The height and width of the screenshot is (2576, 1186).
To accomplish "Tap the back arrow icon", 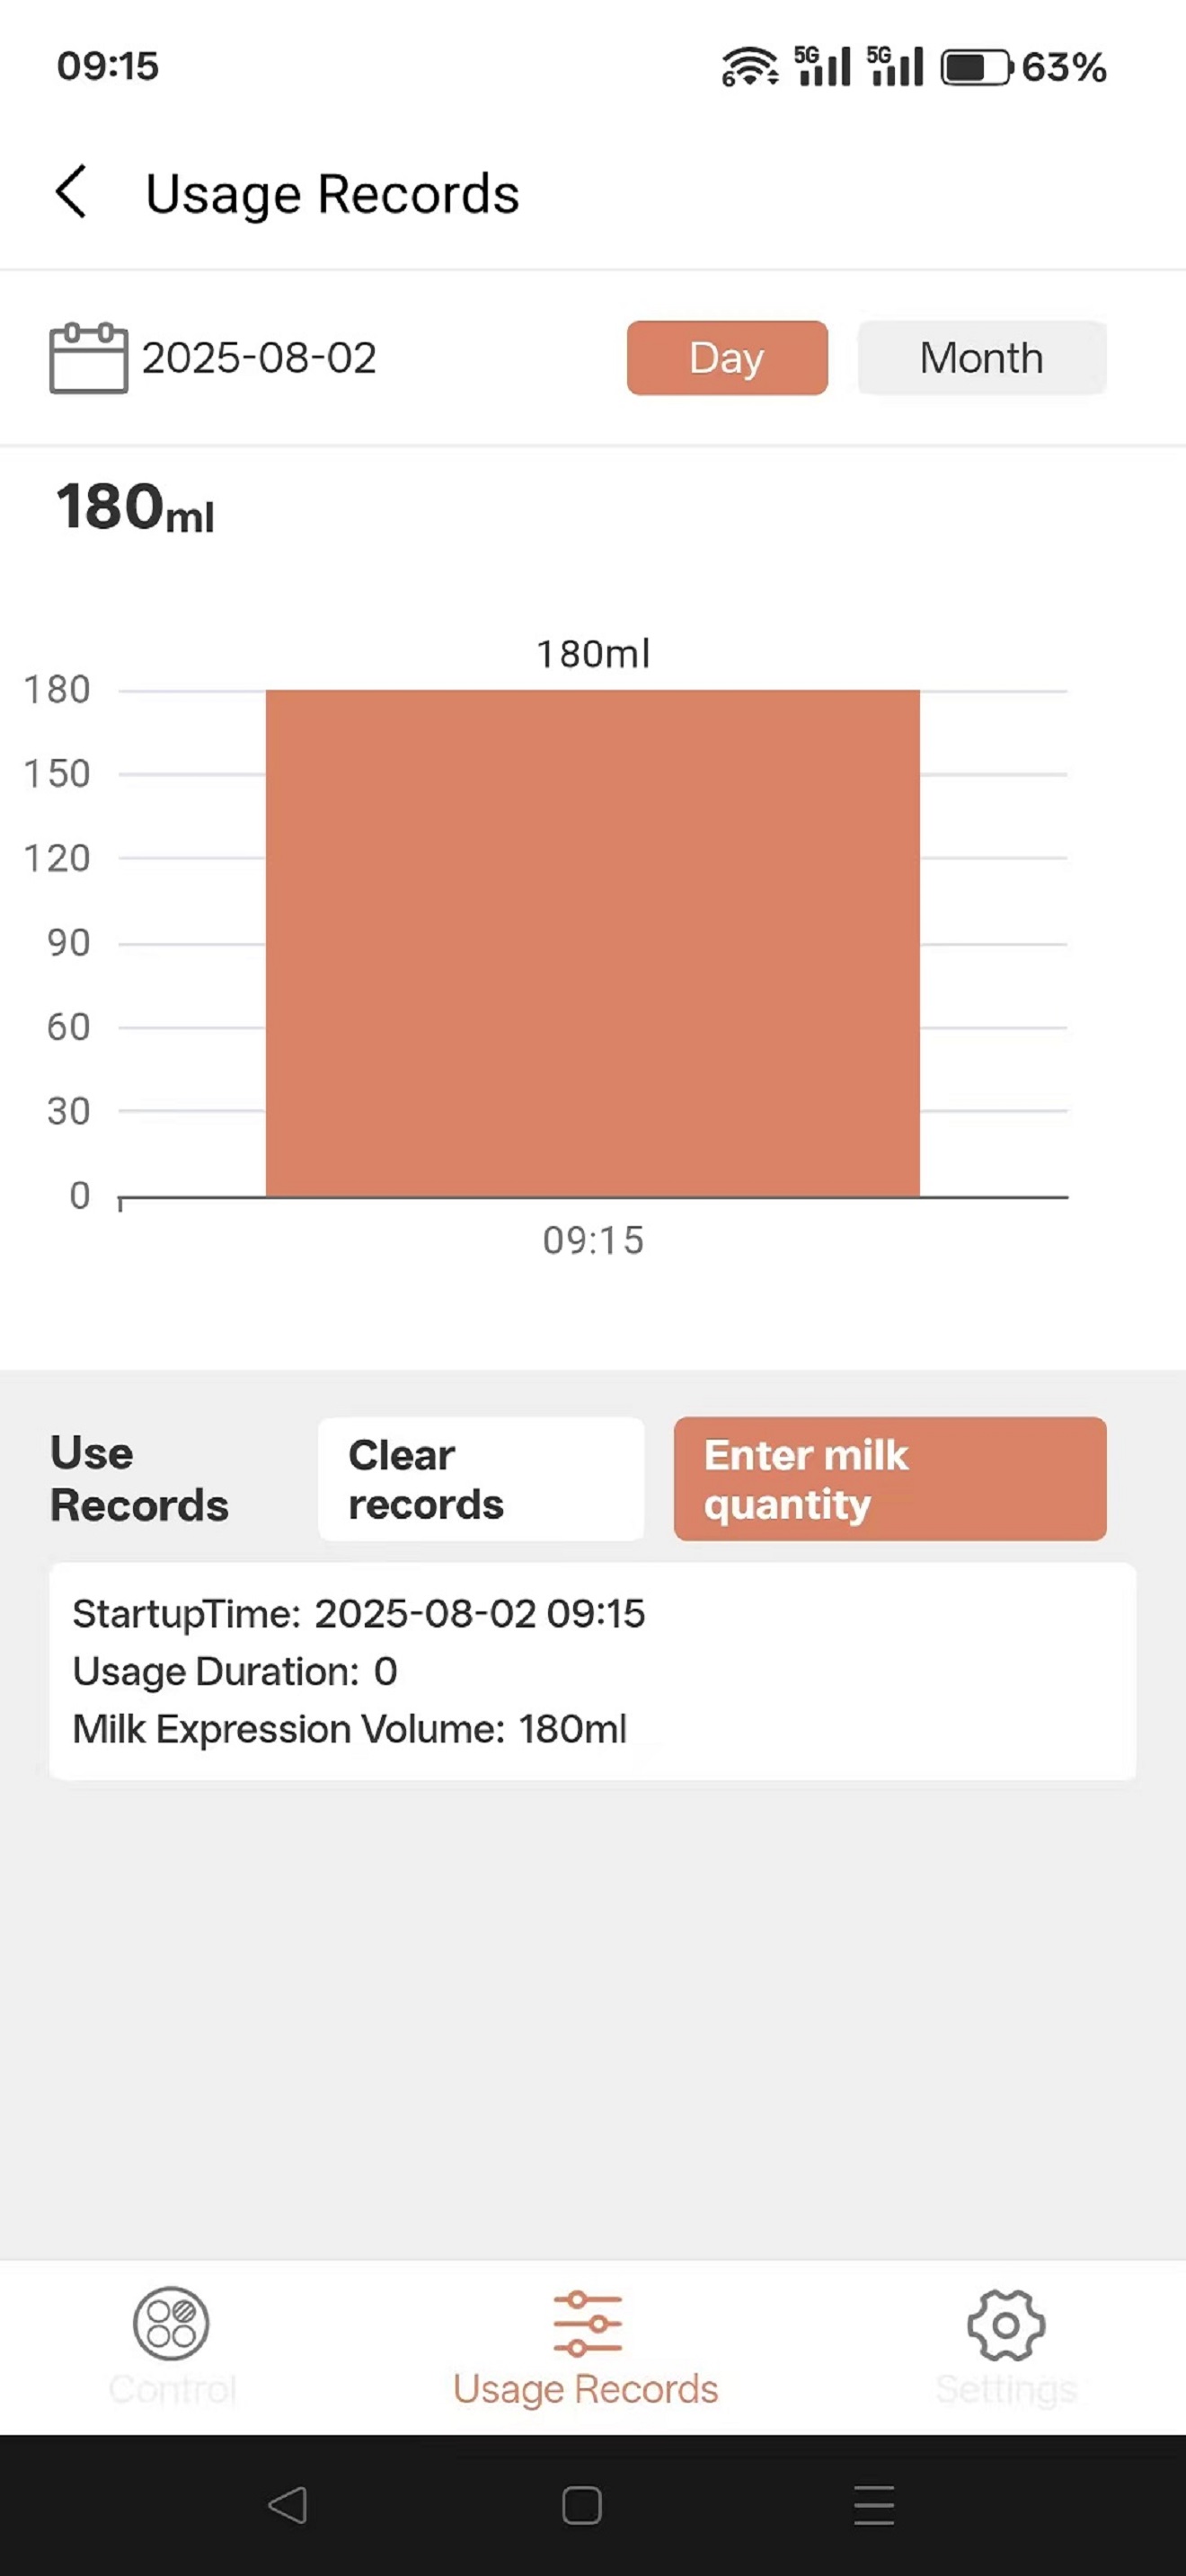I will tap(72, 191).
